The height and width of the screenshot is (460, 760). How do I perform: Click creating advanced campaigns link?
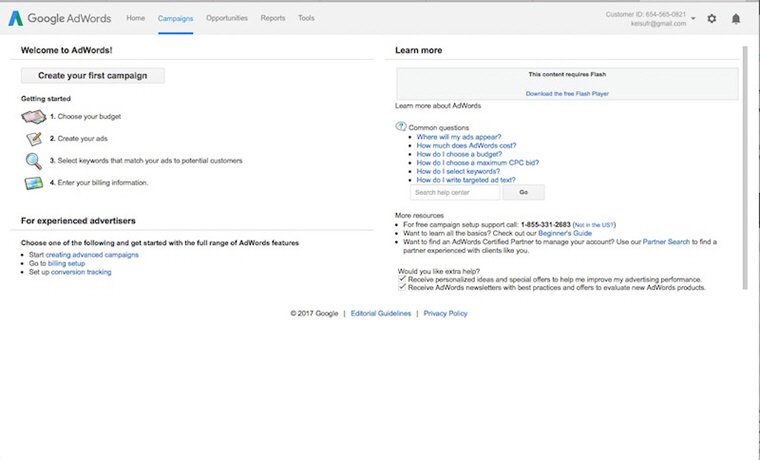click(x=92, y=255)
